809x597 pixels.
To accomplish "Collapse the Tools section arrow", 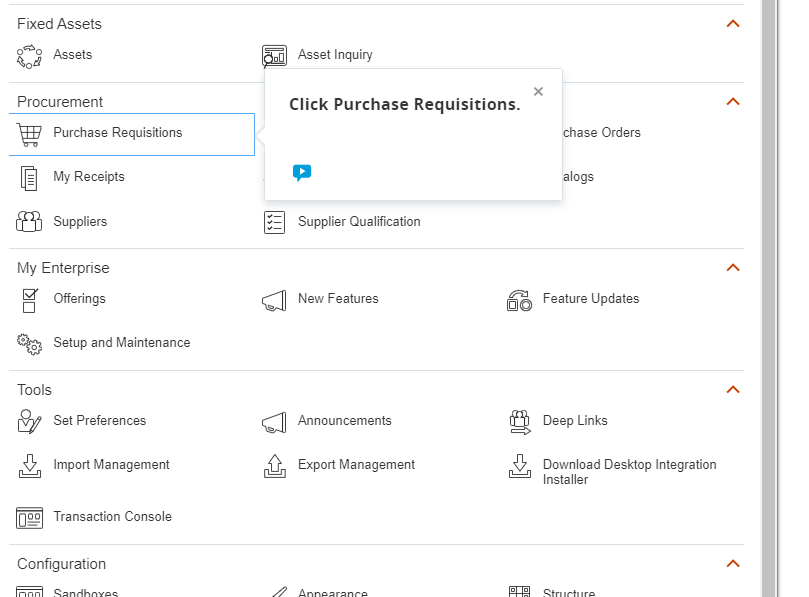I will (x=733, y=390).
